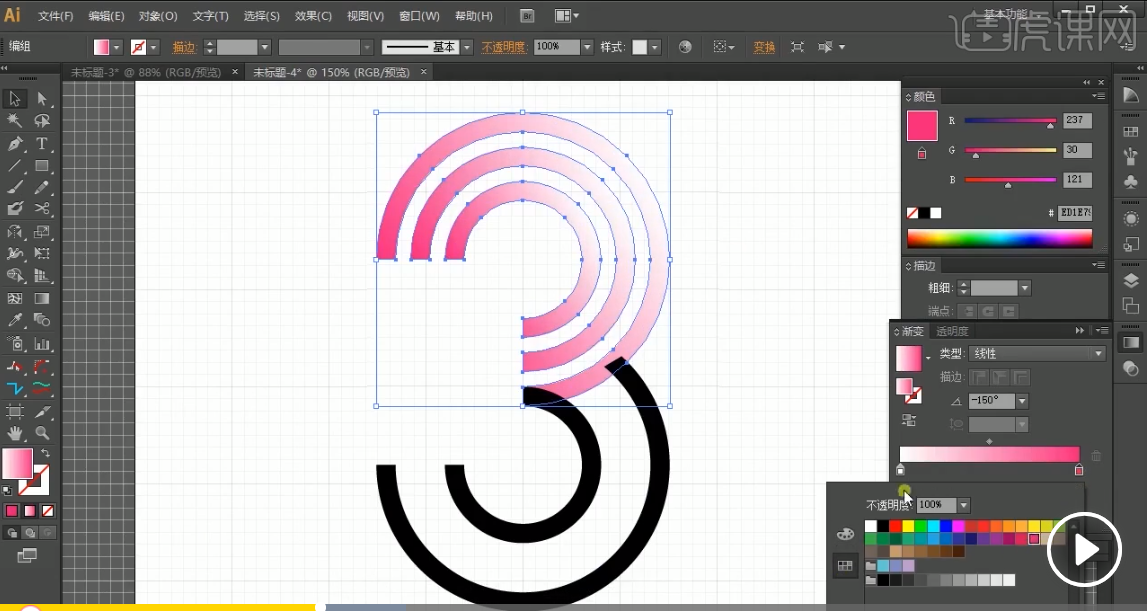Screen dimensions: 1147x611
Task: Switch to swatches view in color popup
Action: 845,566
